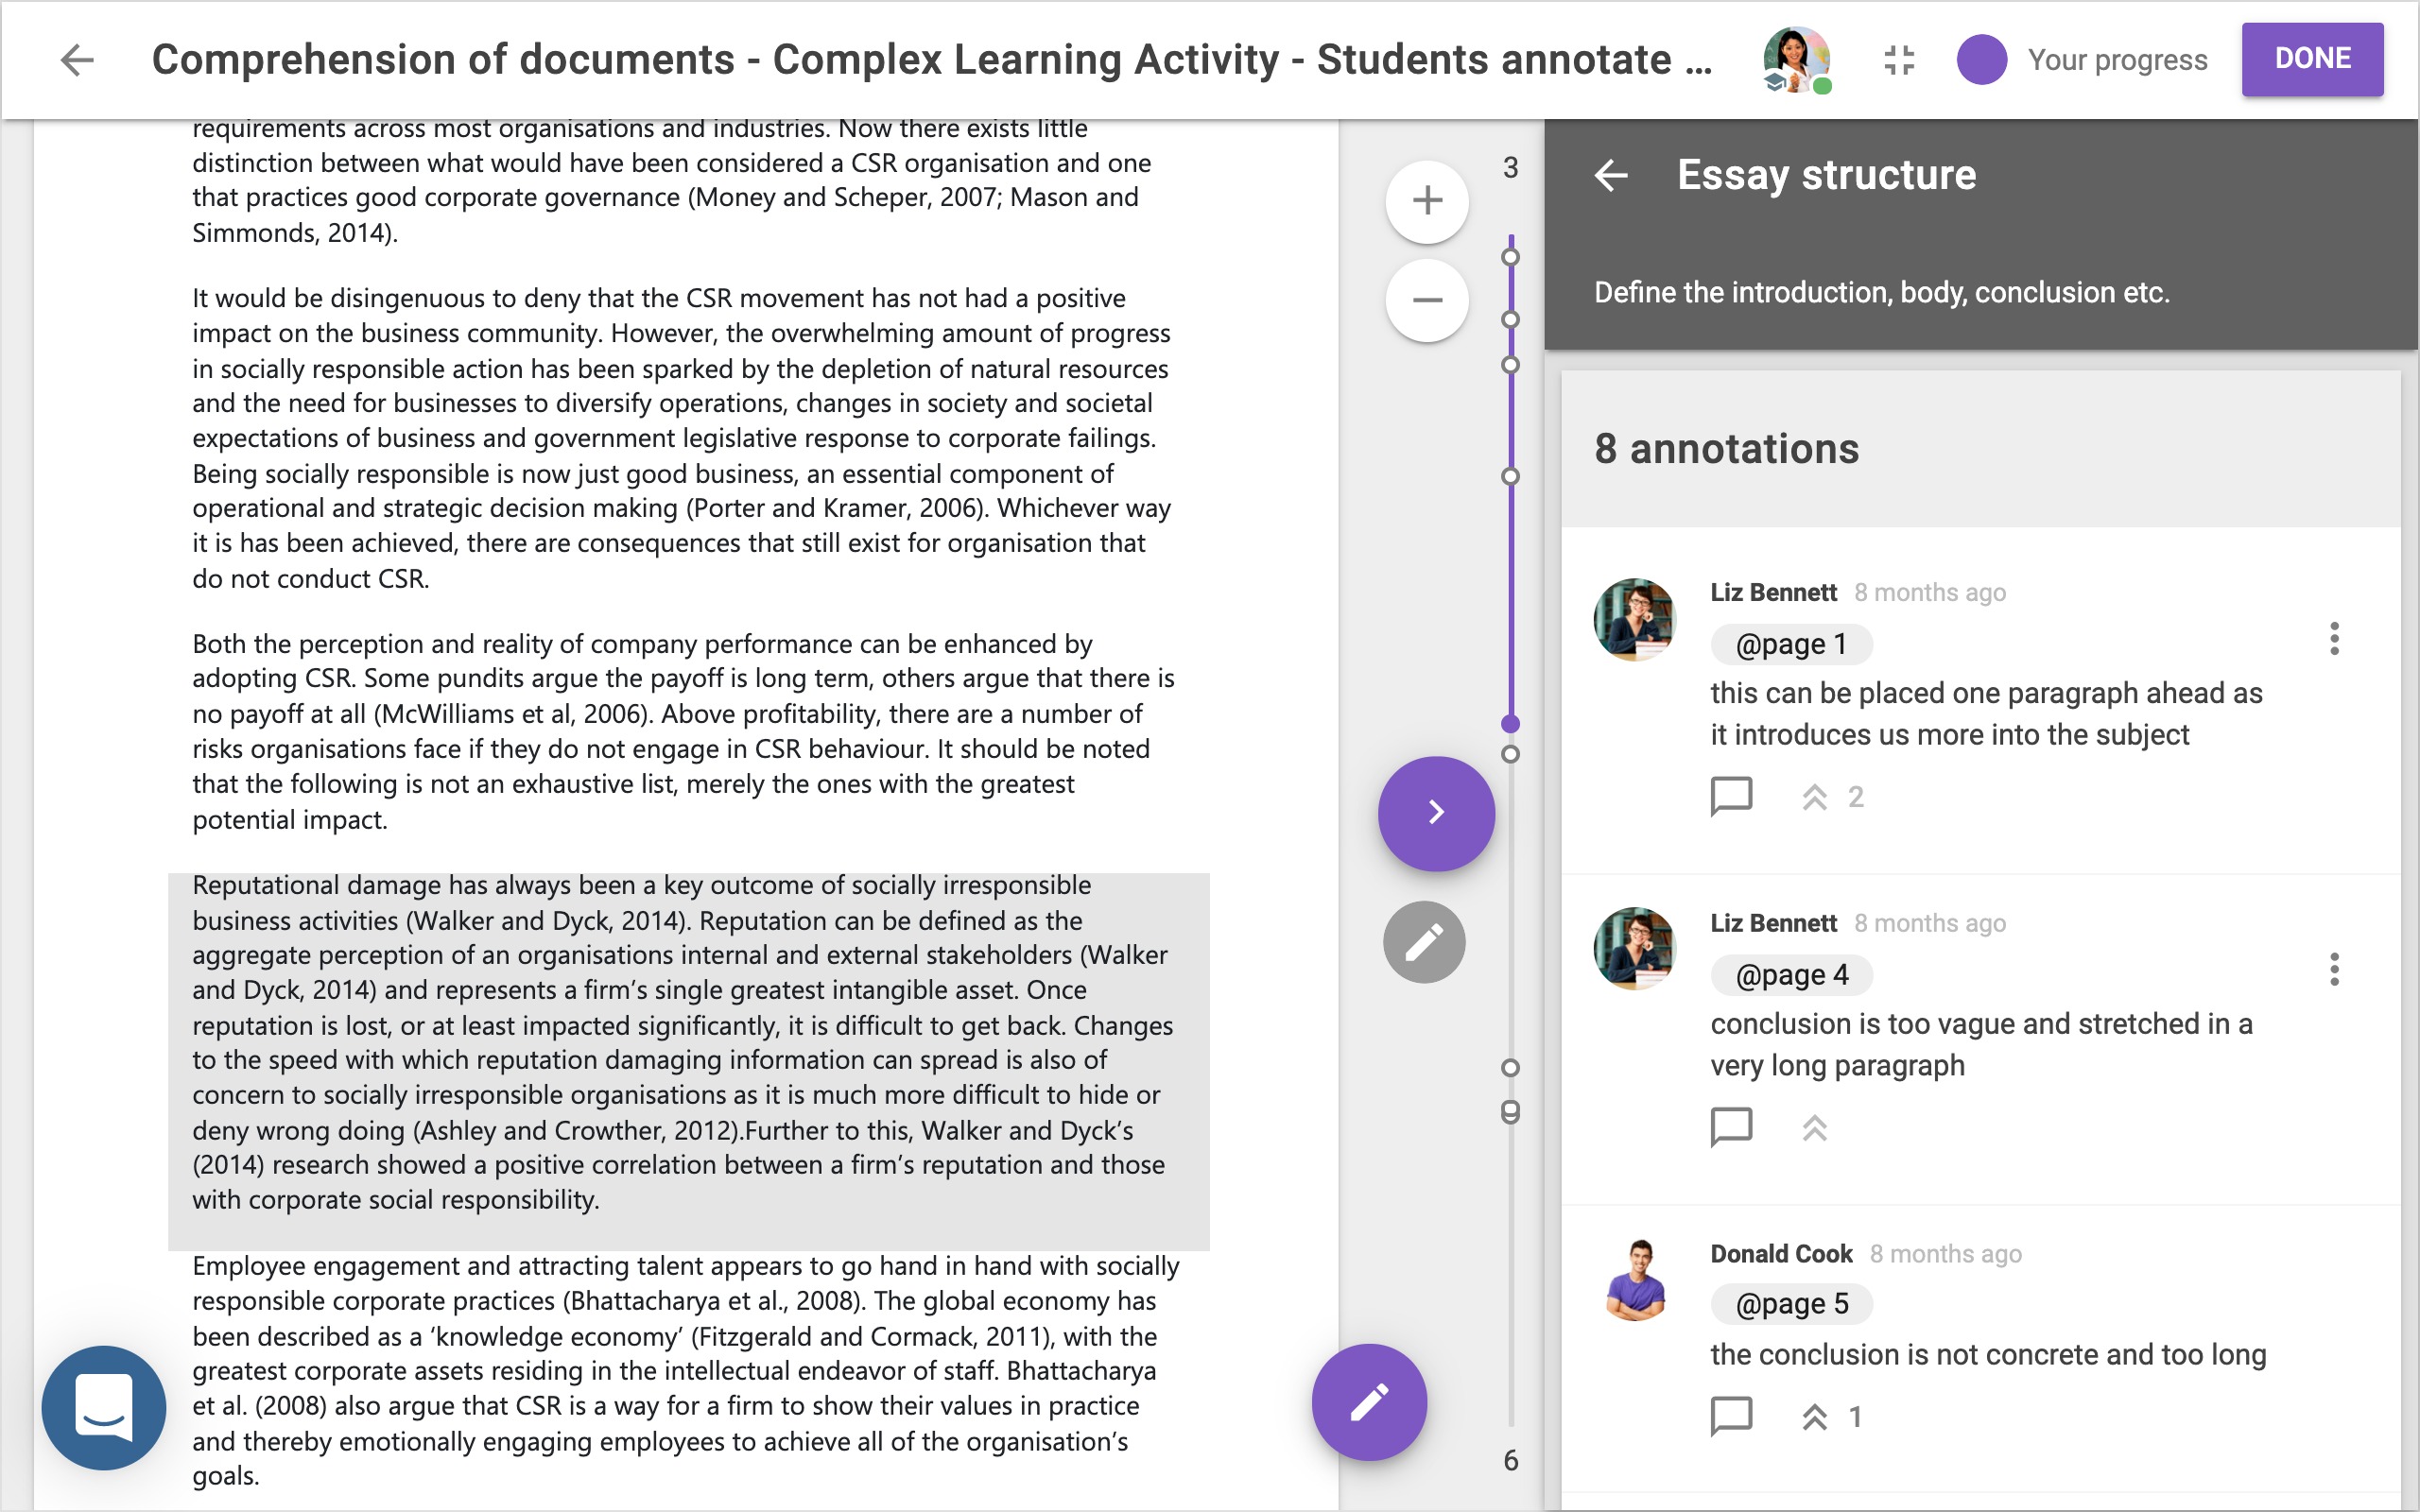Screen dimensions: 2420x1512
Task: Open options menu for page 4 annotation
Action: tap(2334, 969)
